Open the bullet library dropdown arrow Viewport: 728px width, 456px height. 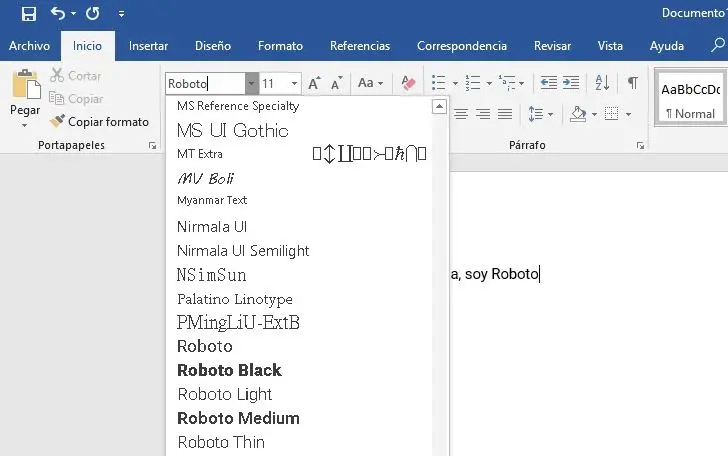tap(455, 84)
